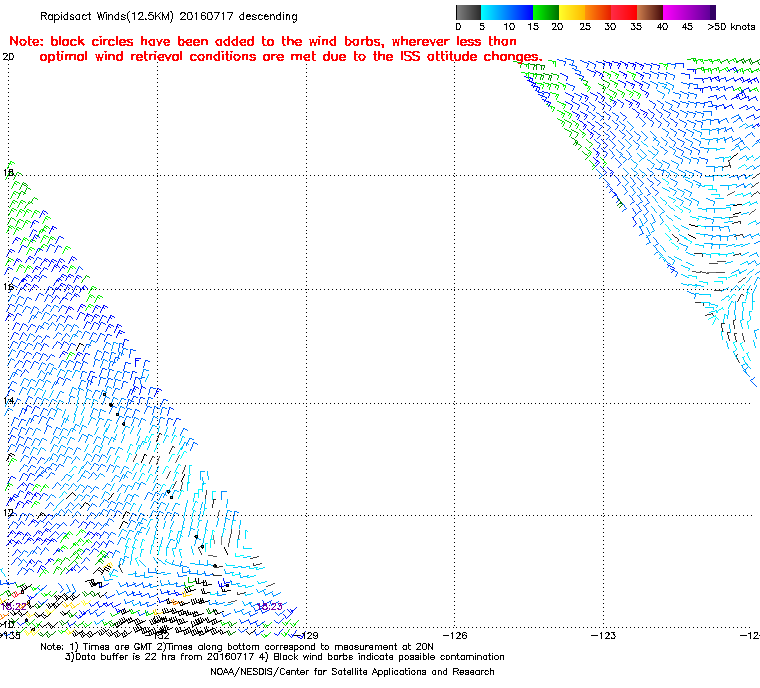Click the "0" legend scale label
The height and width of the screenshot is (688, 760).
coord(458,27)
